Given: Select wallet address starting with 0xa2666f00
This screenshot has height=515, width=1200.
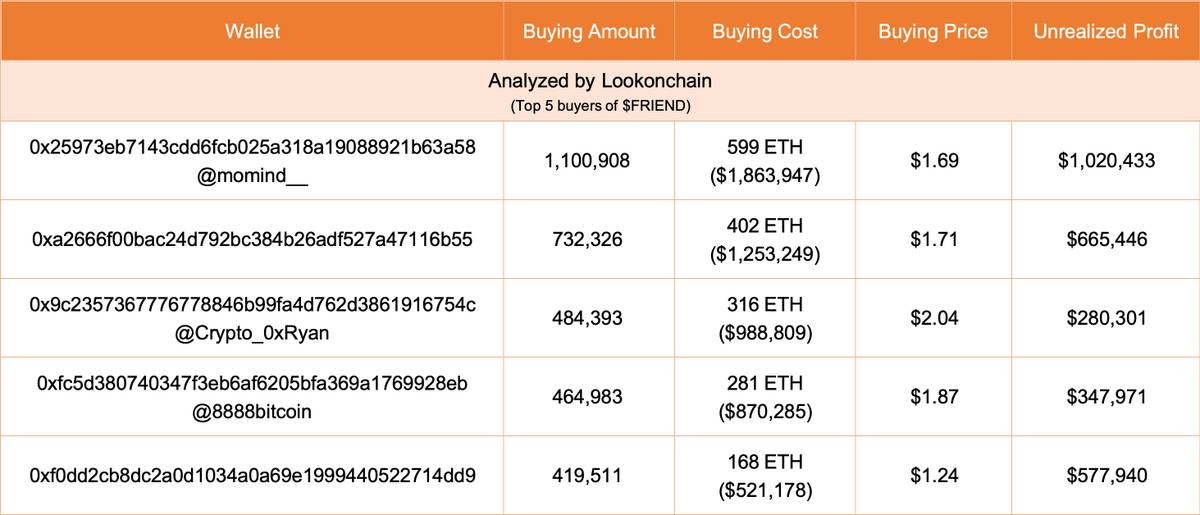Looking at the screenshot, I should pyautogui.click(x=253, y=239).
